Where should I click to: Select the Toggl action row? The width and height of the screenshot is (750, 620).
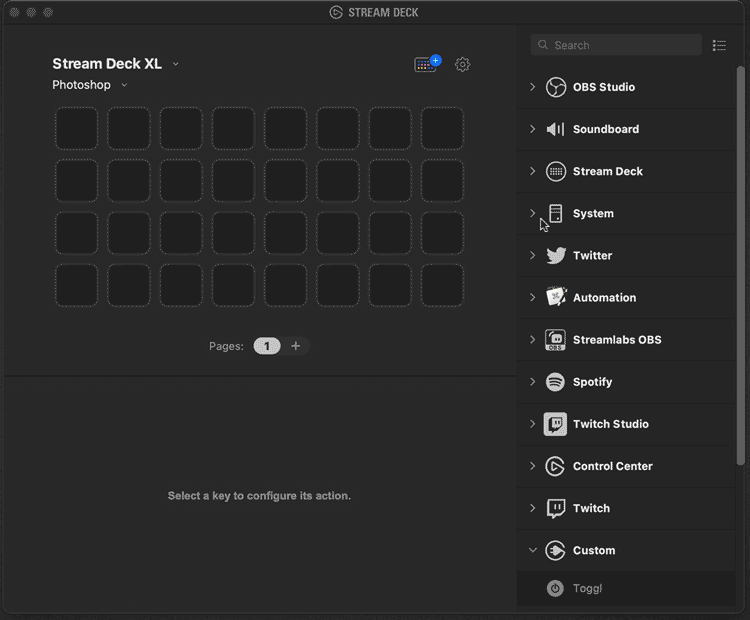626,588
